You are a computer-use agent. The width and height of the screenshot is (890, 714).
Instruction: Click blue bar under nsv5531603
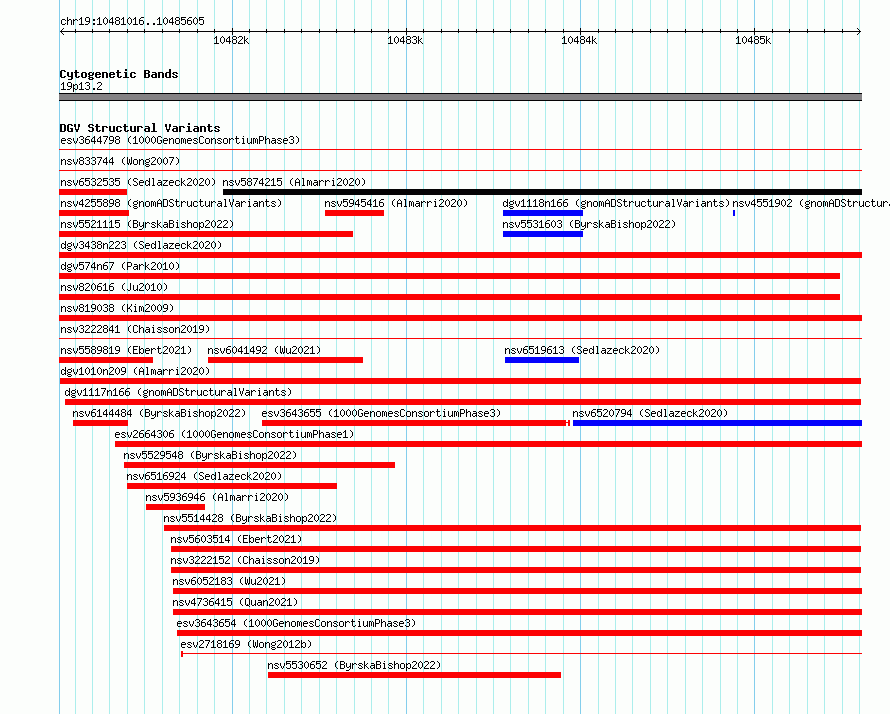click(543, 234)
